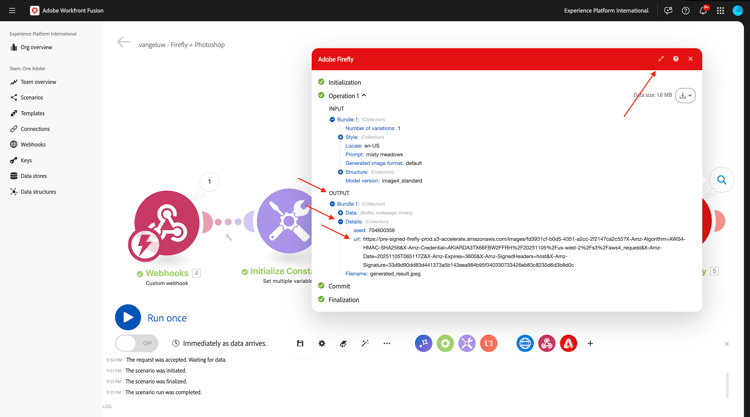The height and width of the screenshot is (417, 750).
Task: Open the user profile avatar
Action: 738,11
